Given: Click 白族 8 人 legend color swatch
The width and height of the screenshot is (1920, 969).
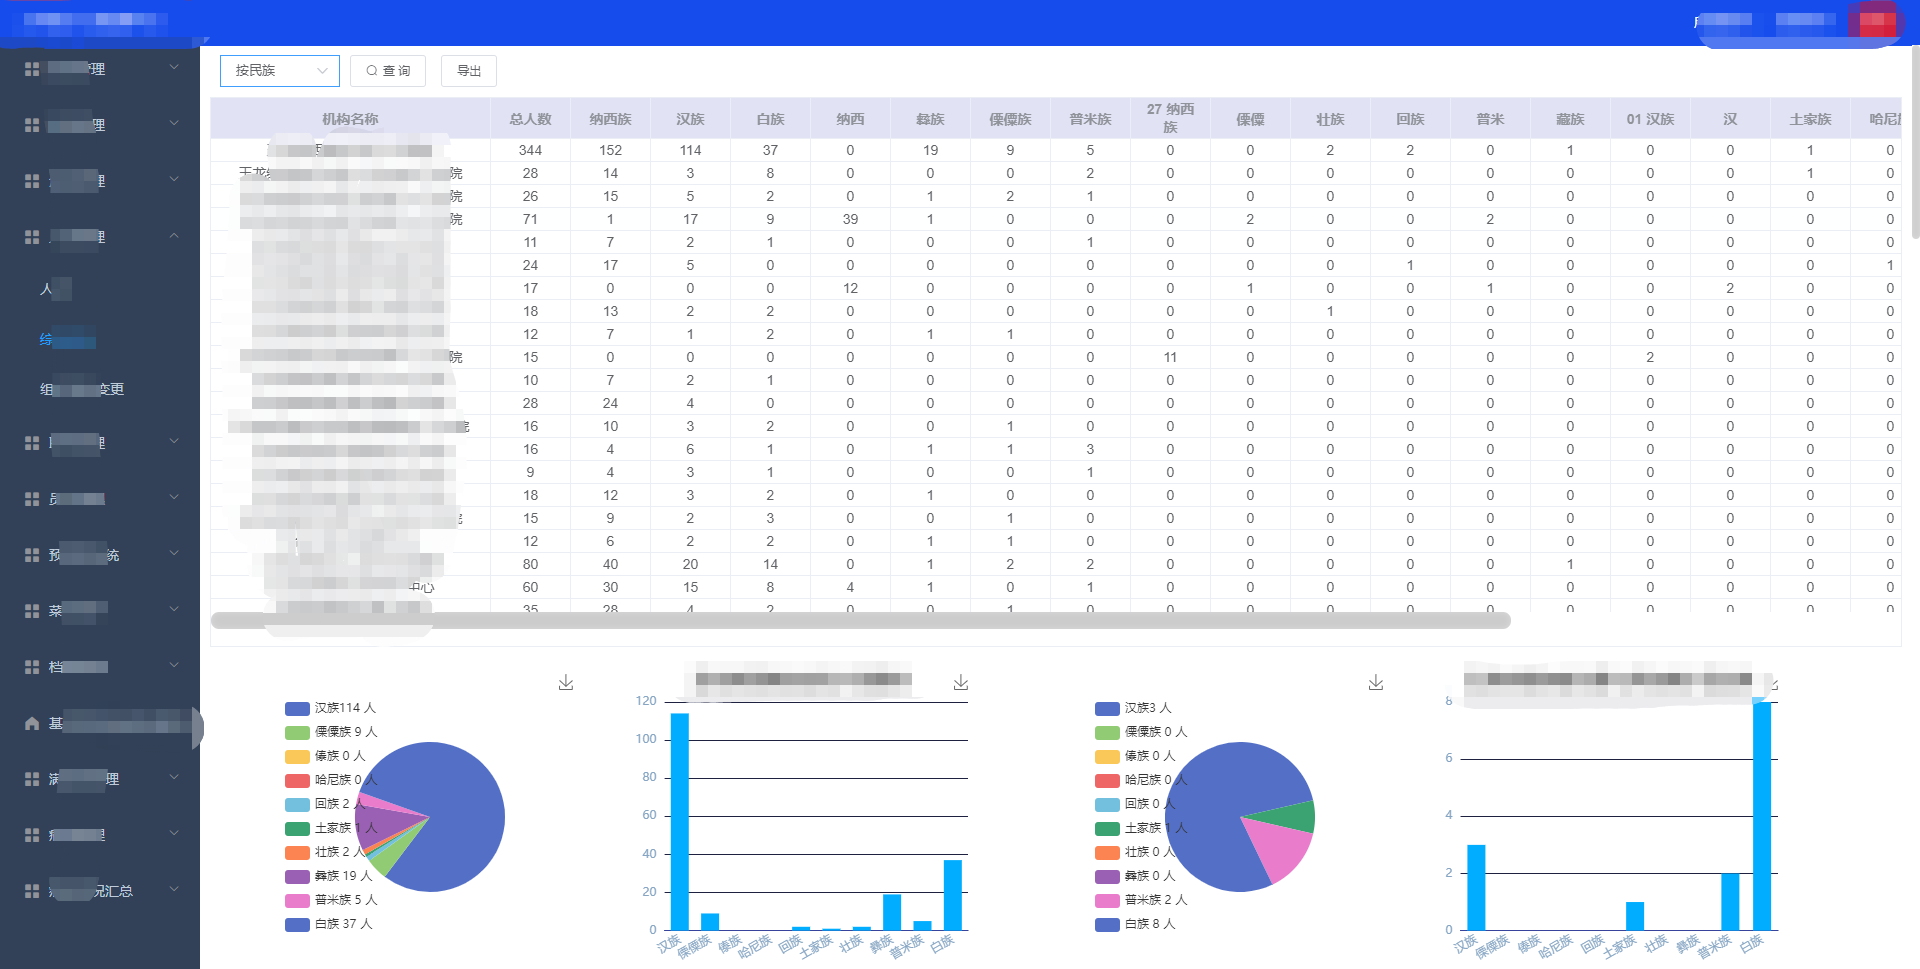Looking at the screenshot, I should tap(1107, 924).
